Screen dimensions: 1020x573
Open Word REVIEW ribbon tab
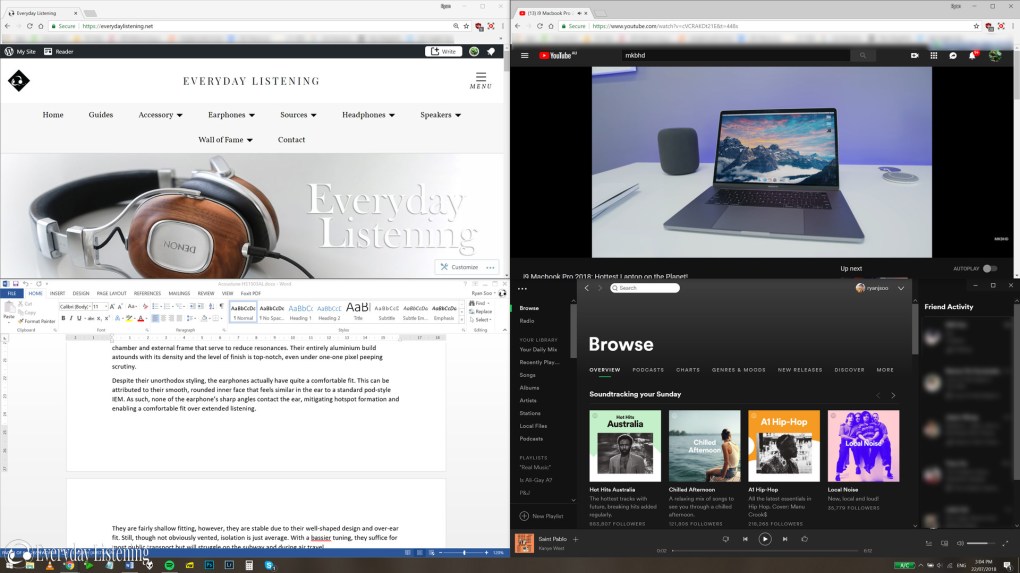pos(206,293)
